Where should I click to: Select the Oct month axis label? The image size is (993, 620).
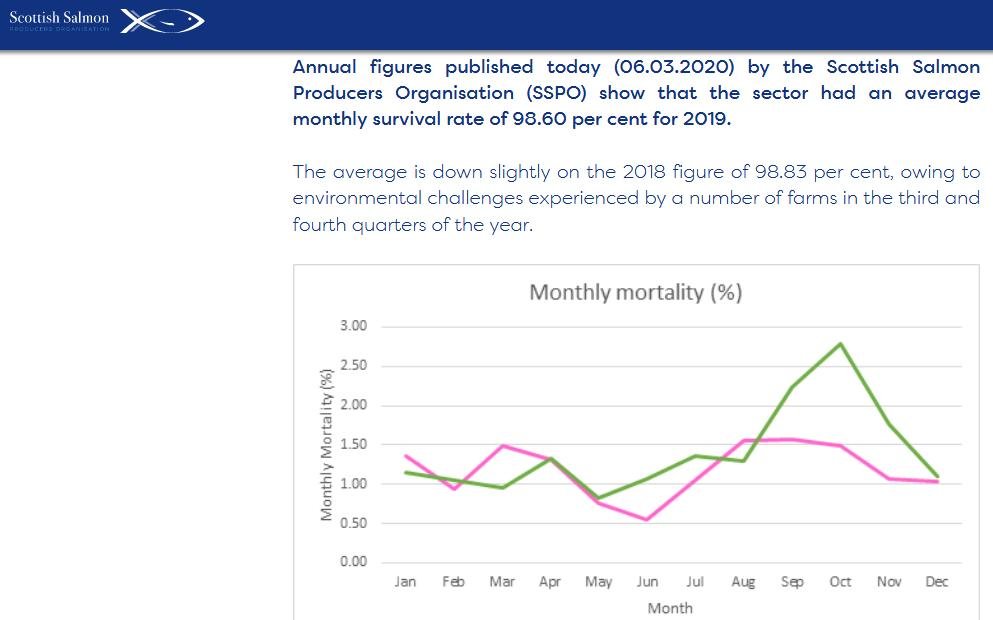[840, 582]
